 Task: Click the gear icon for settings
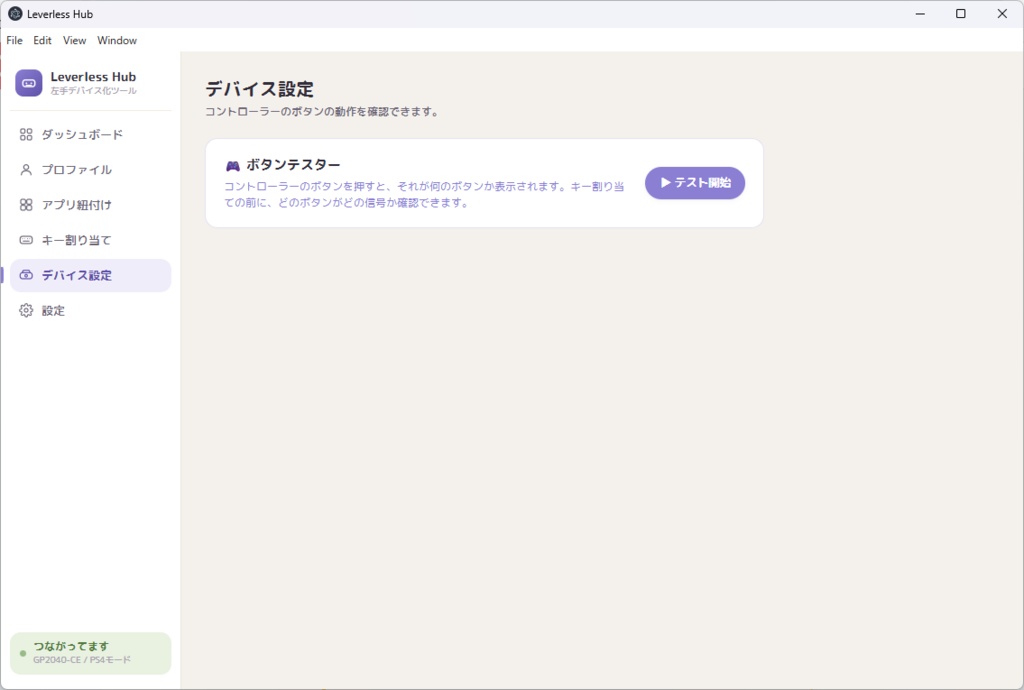26,311
